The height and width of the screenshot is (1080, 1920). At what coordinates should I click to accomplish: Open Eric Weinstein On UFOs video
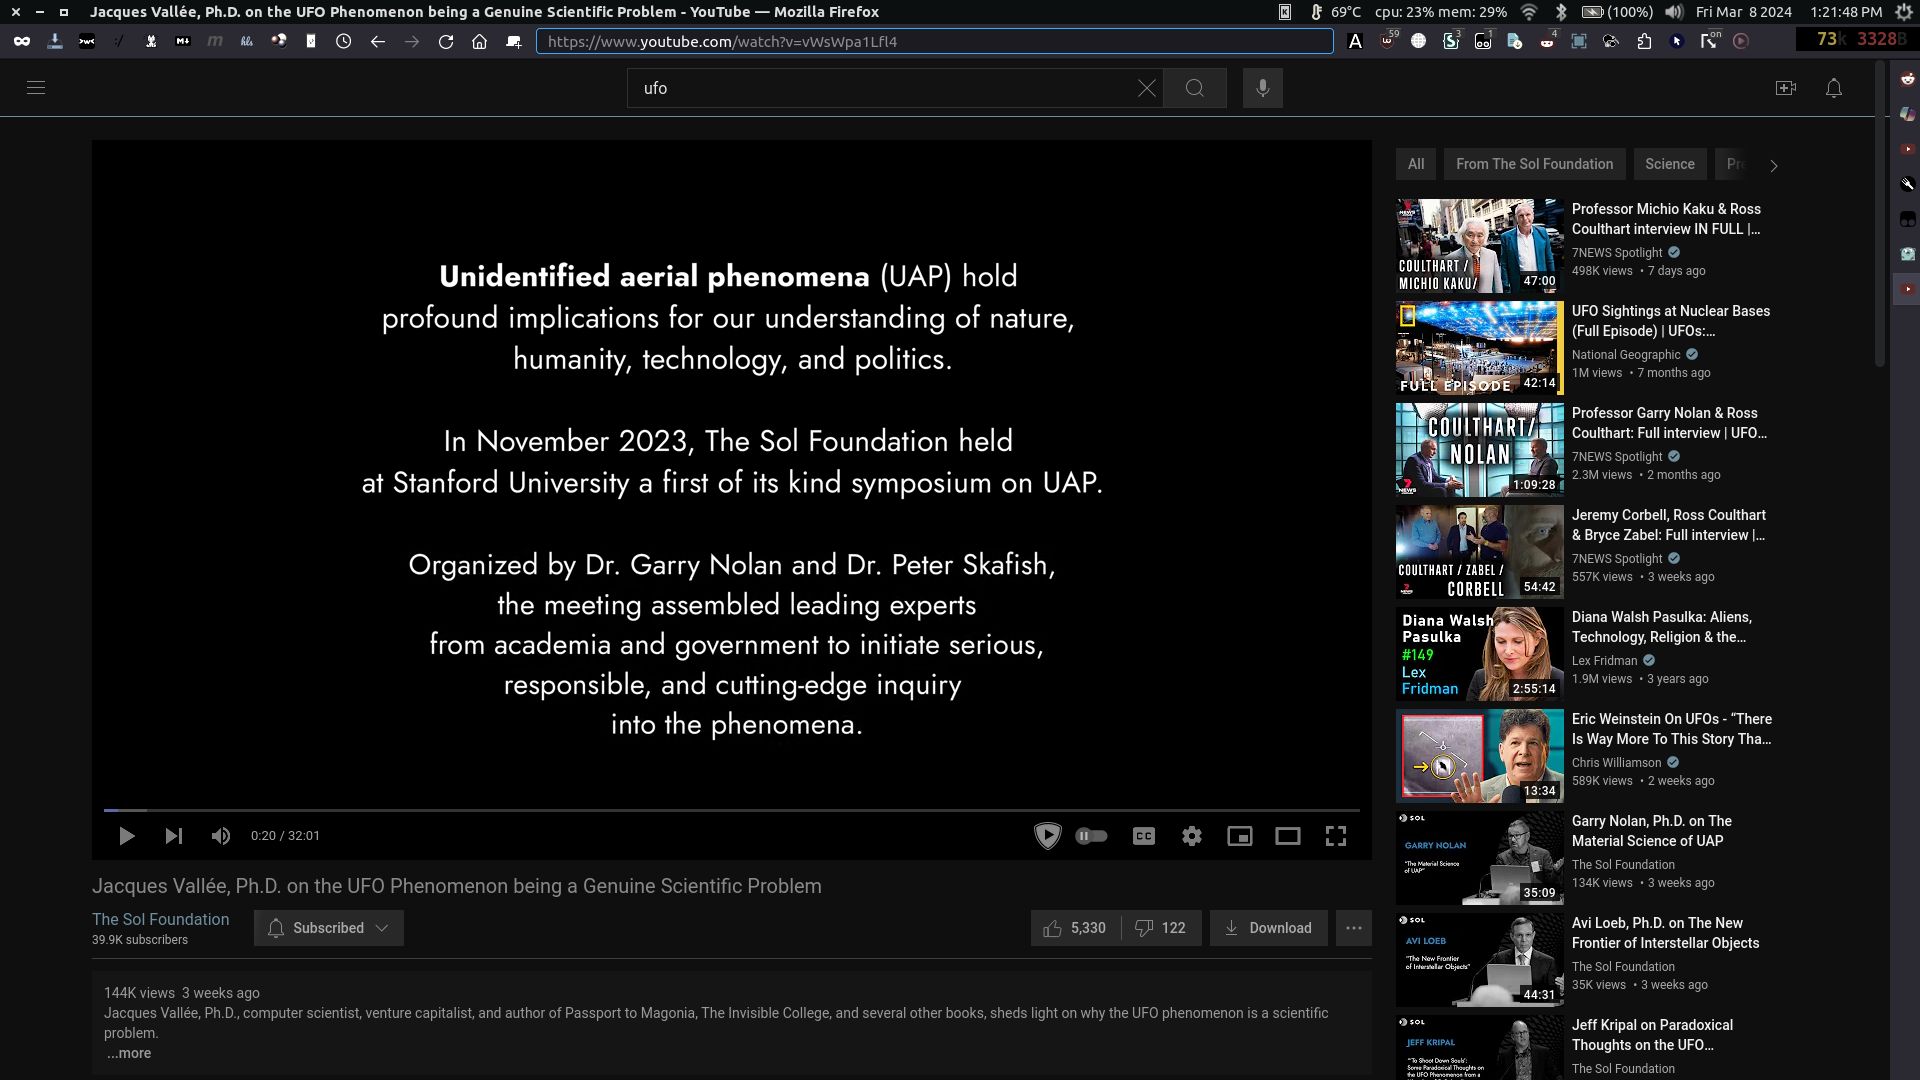[x=1671, y=729]
